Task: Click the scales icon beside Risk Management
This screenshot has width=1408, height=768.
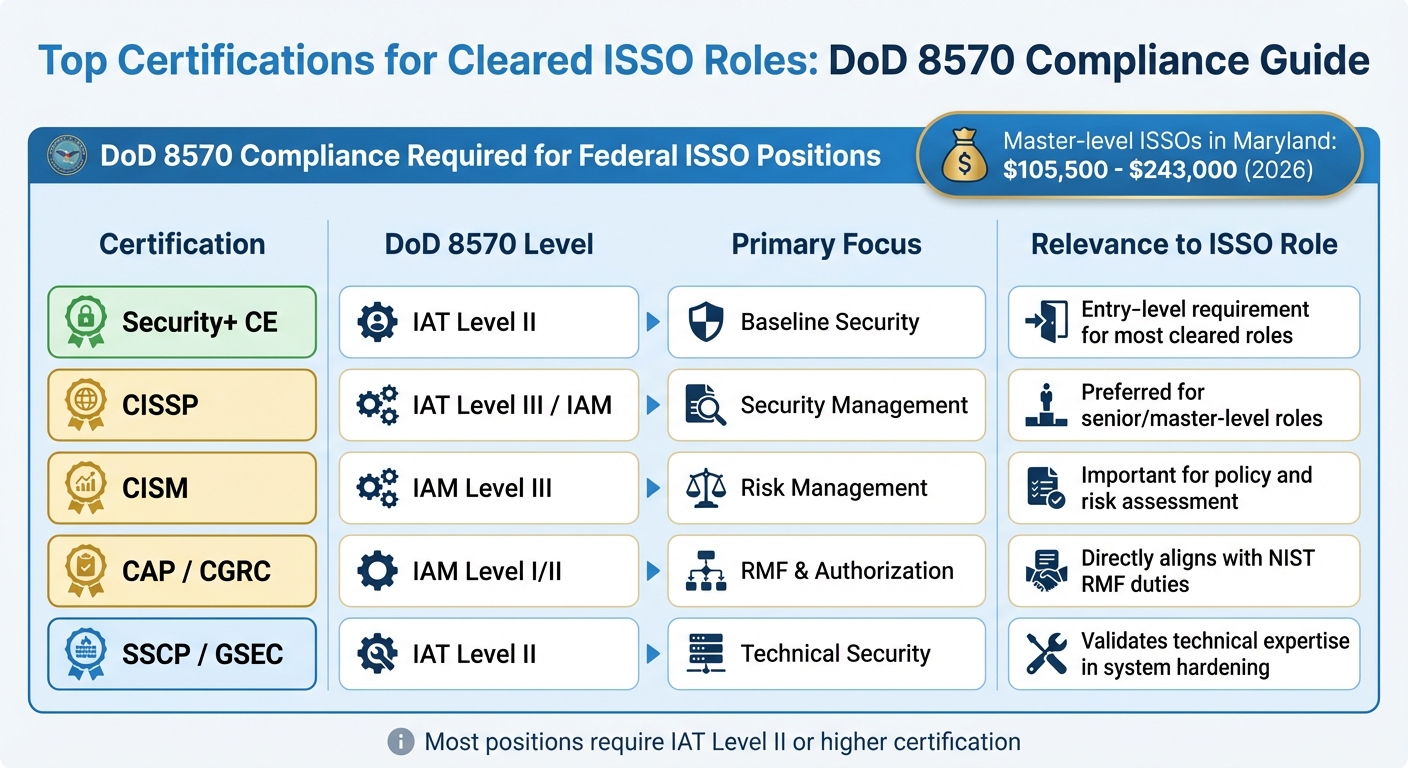Action: 706,488
